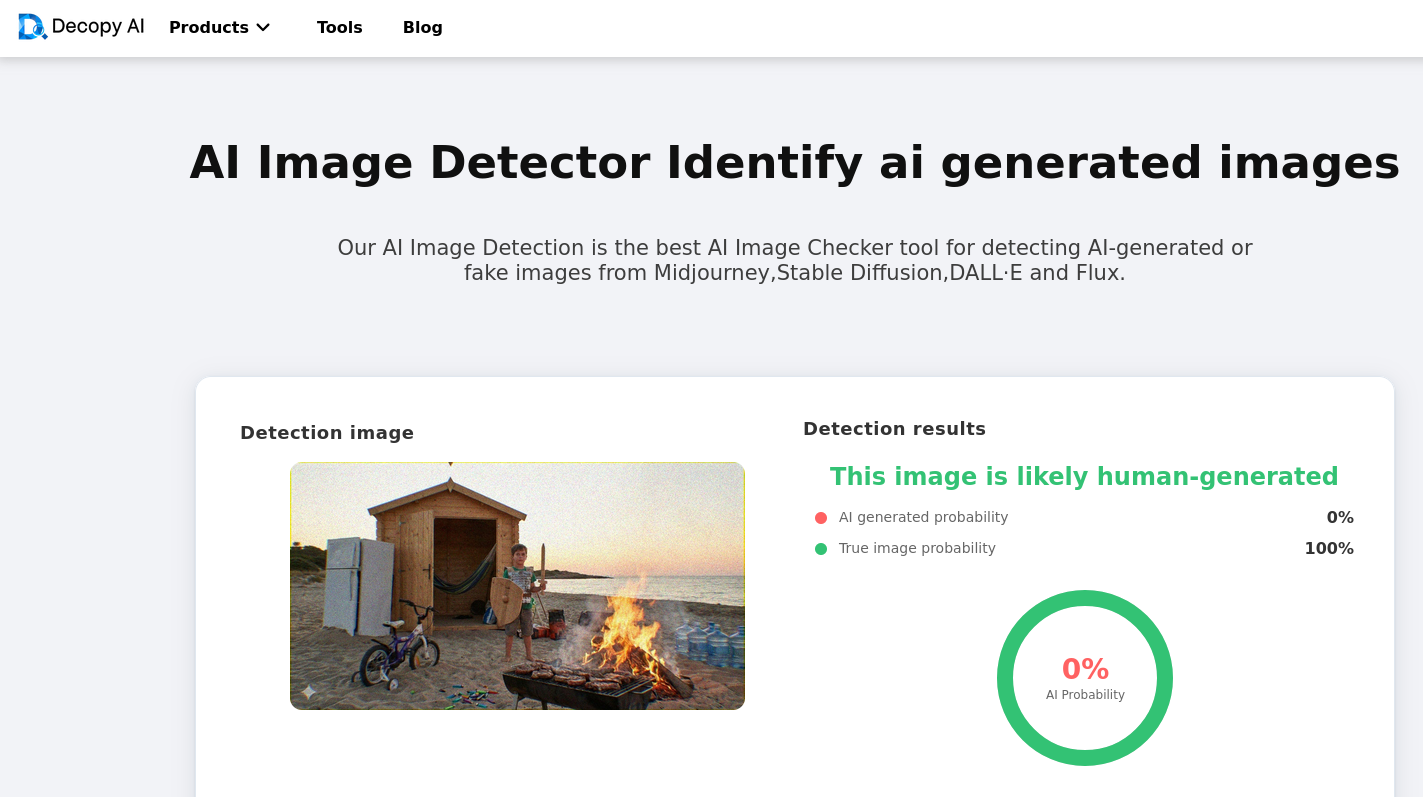The width and height of the screenshot is (1423, 797).
Task: Select the green True image probability dot
Action: click(x=820, y=548)
